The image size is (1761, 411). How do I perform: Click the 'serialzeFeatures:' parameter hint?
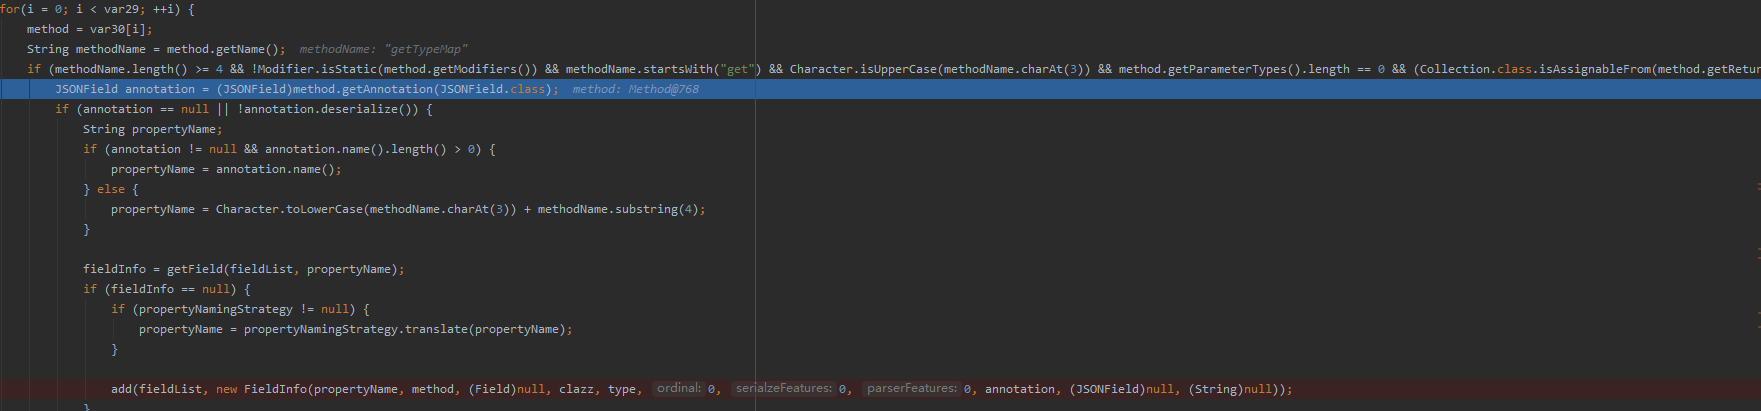784,388
